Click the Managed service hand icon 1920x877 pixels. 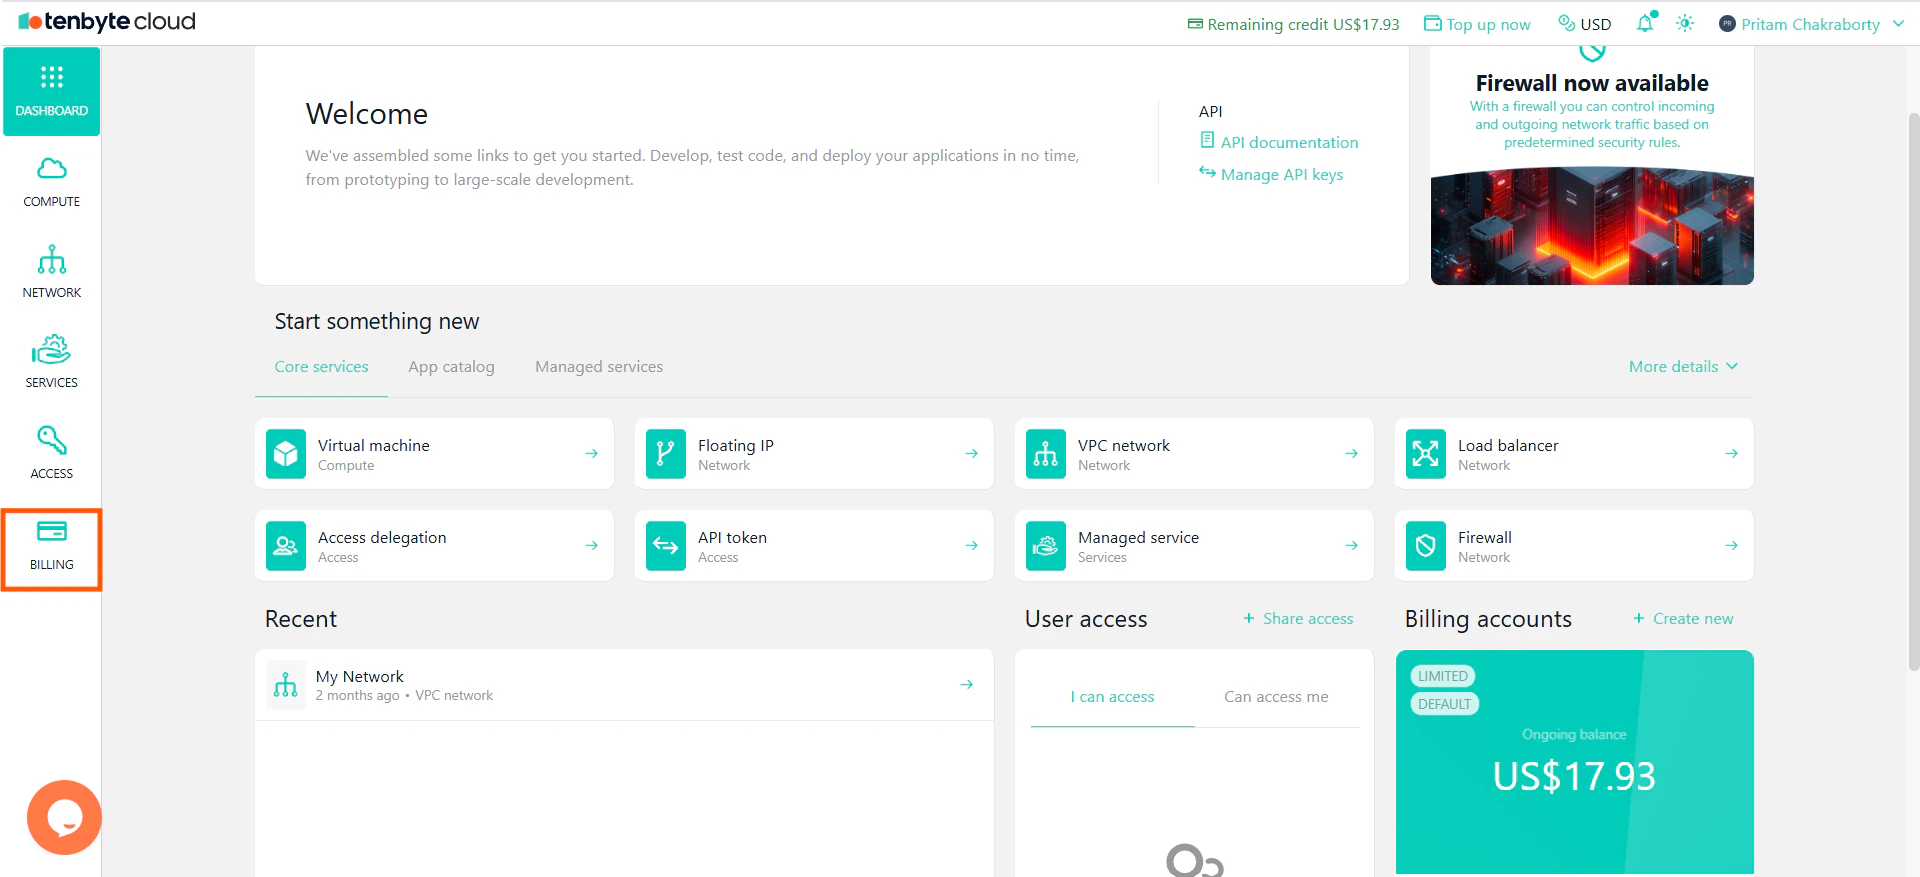coord(1046,546)
